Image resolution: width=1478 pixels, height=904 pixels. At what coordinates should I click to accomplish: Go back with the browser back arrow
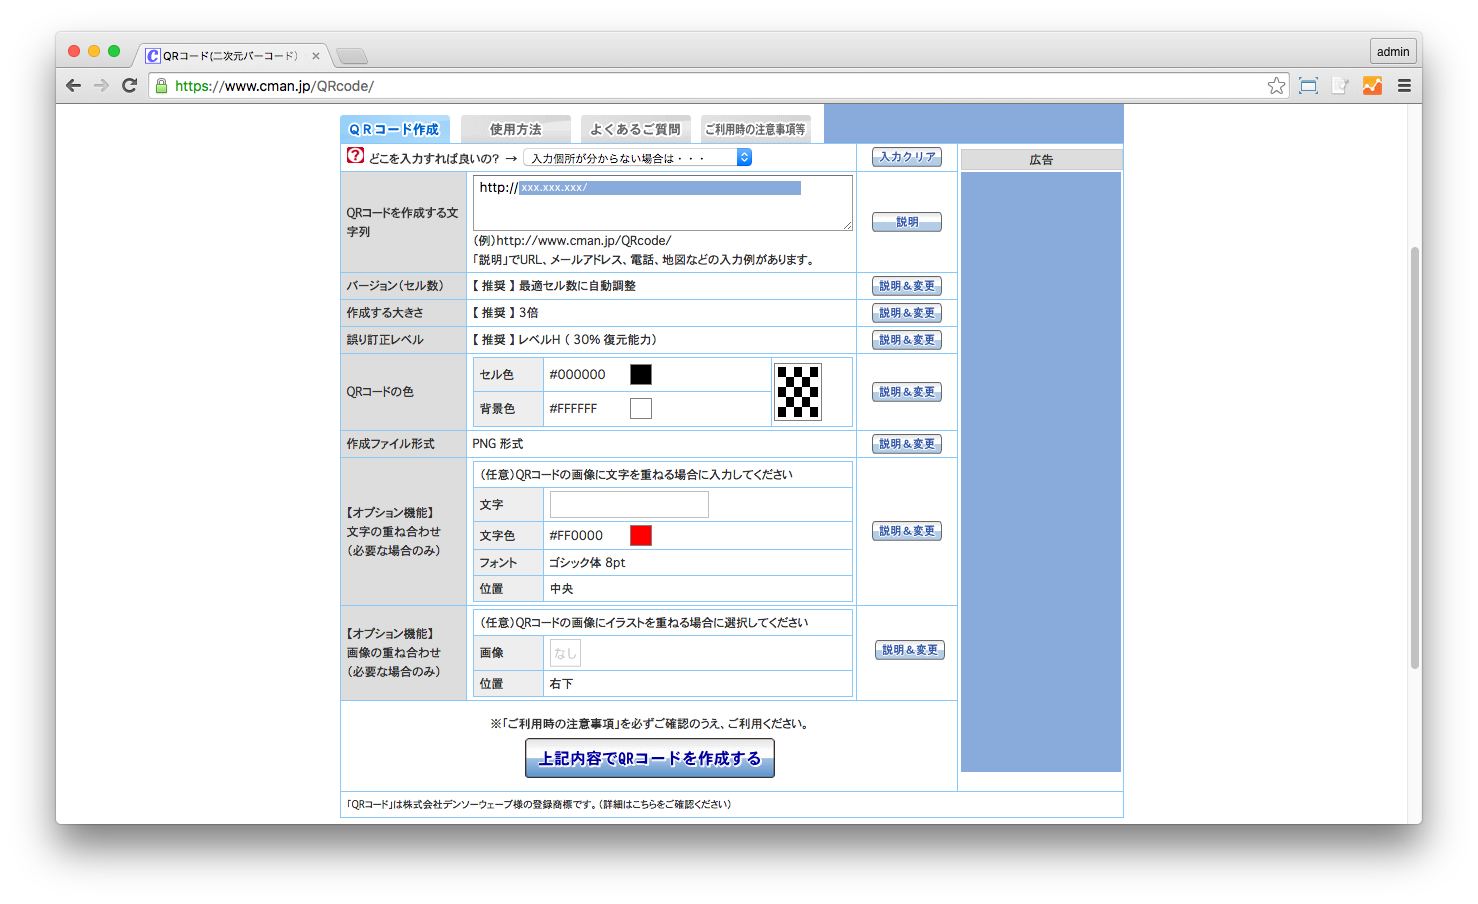73,86
